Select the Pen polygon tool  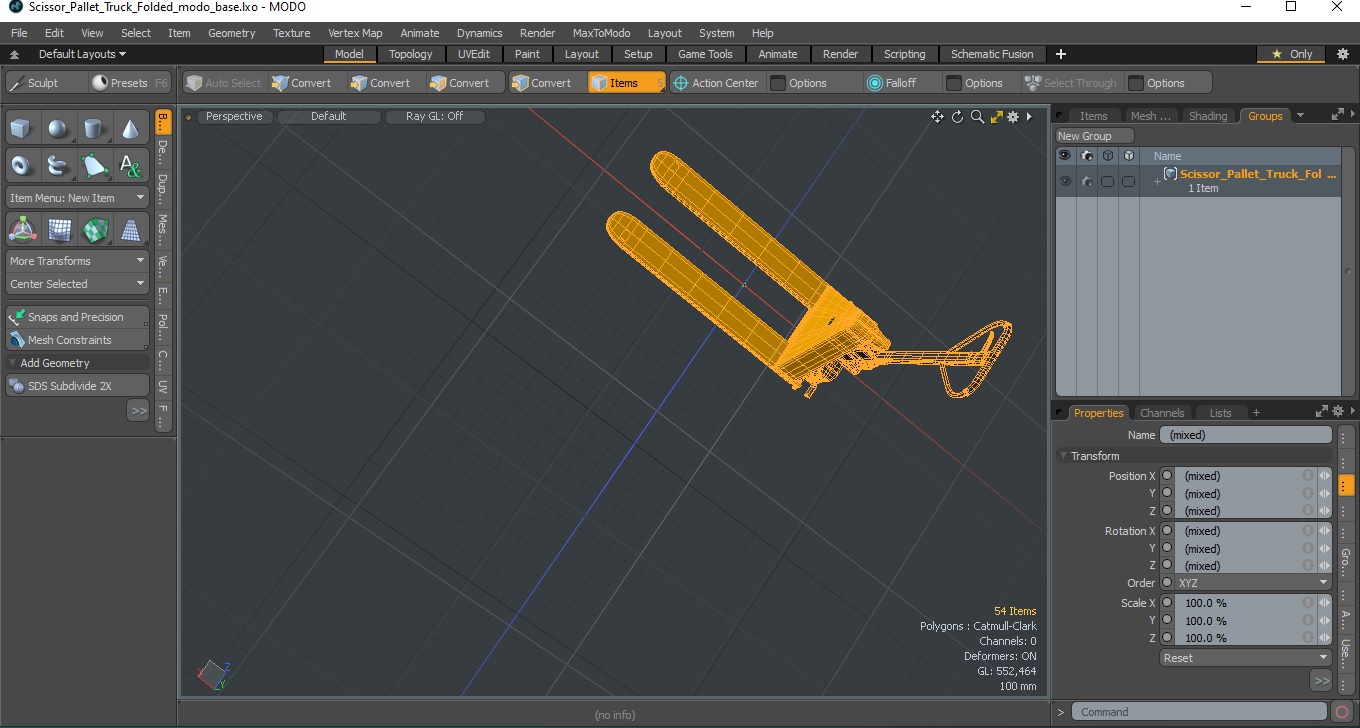click(94, 165)
